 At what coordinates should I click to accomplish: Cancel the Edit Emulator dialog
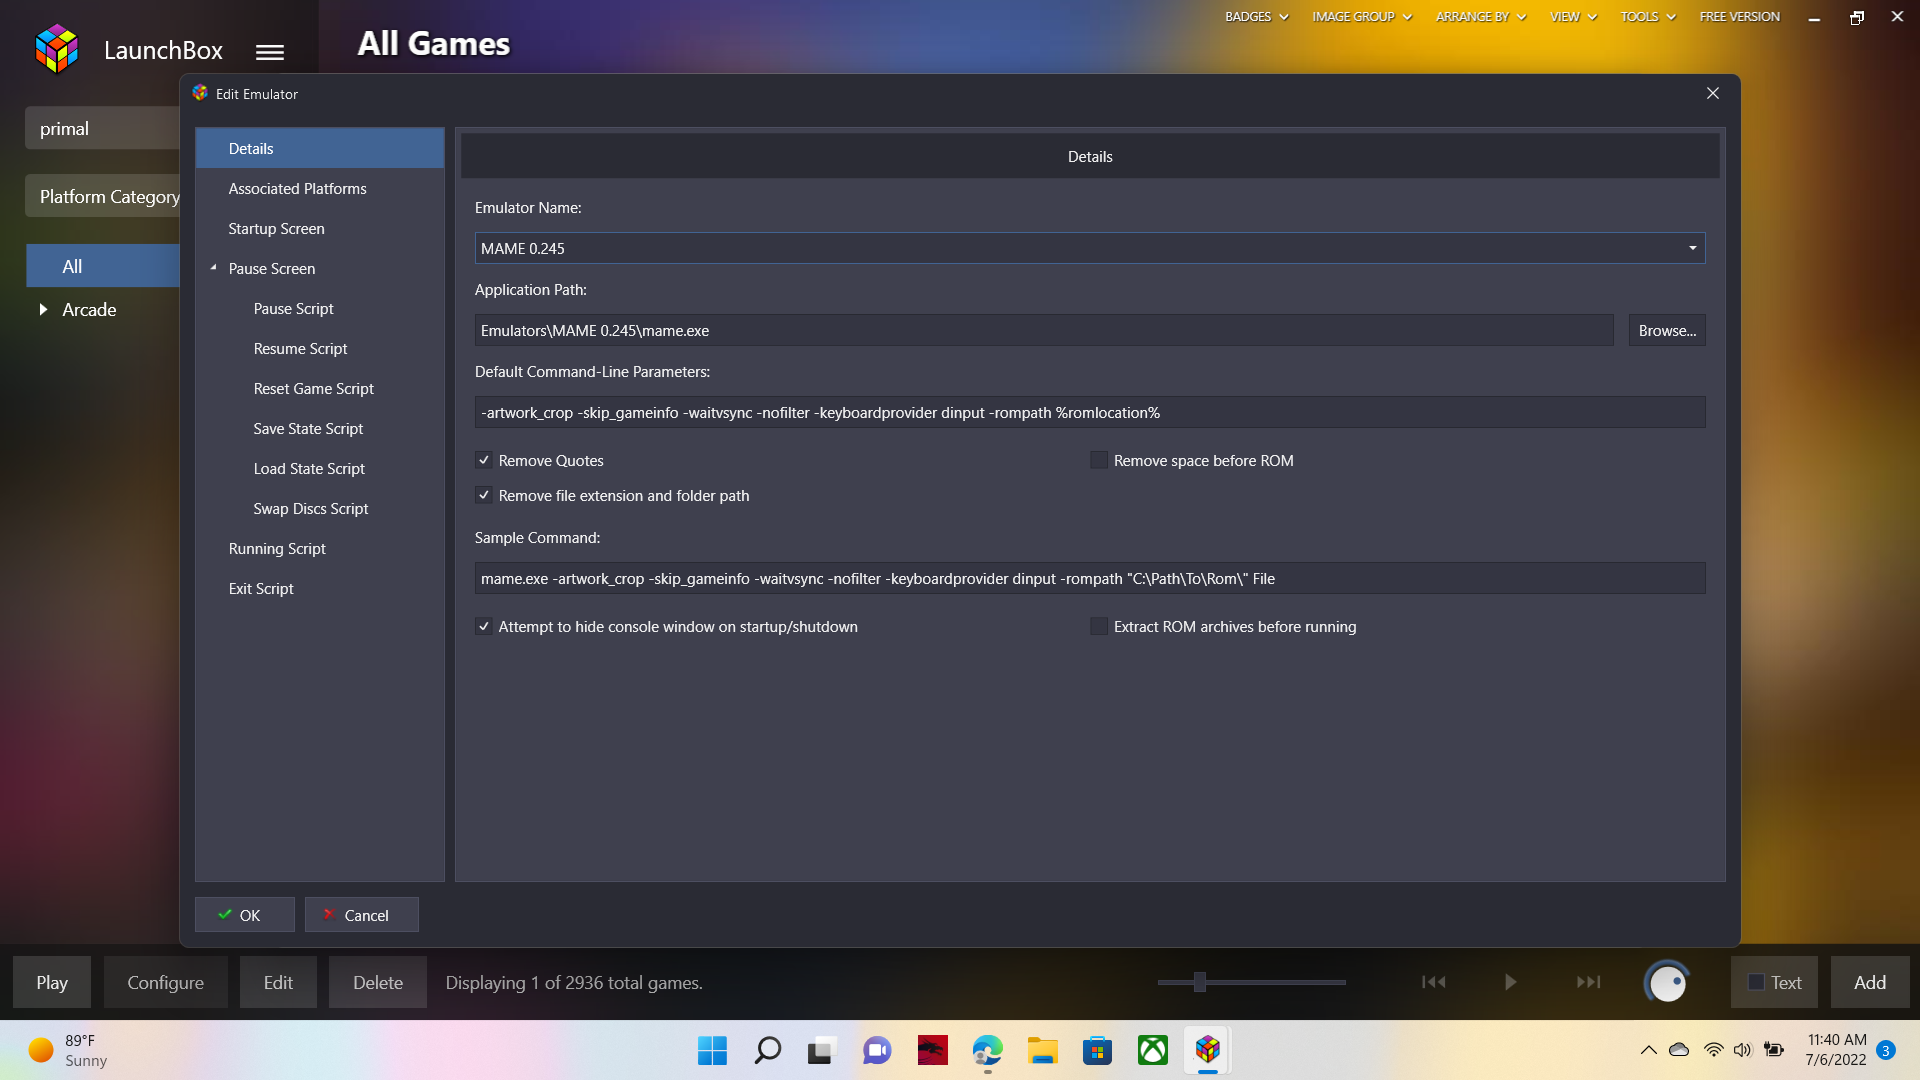362,914
